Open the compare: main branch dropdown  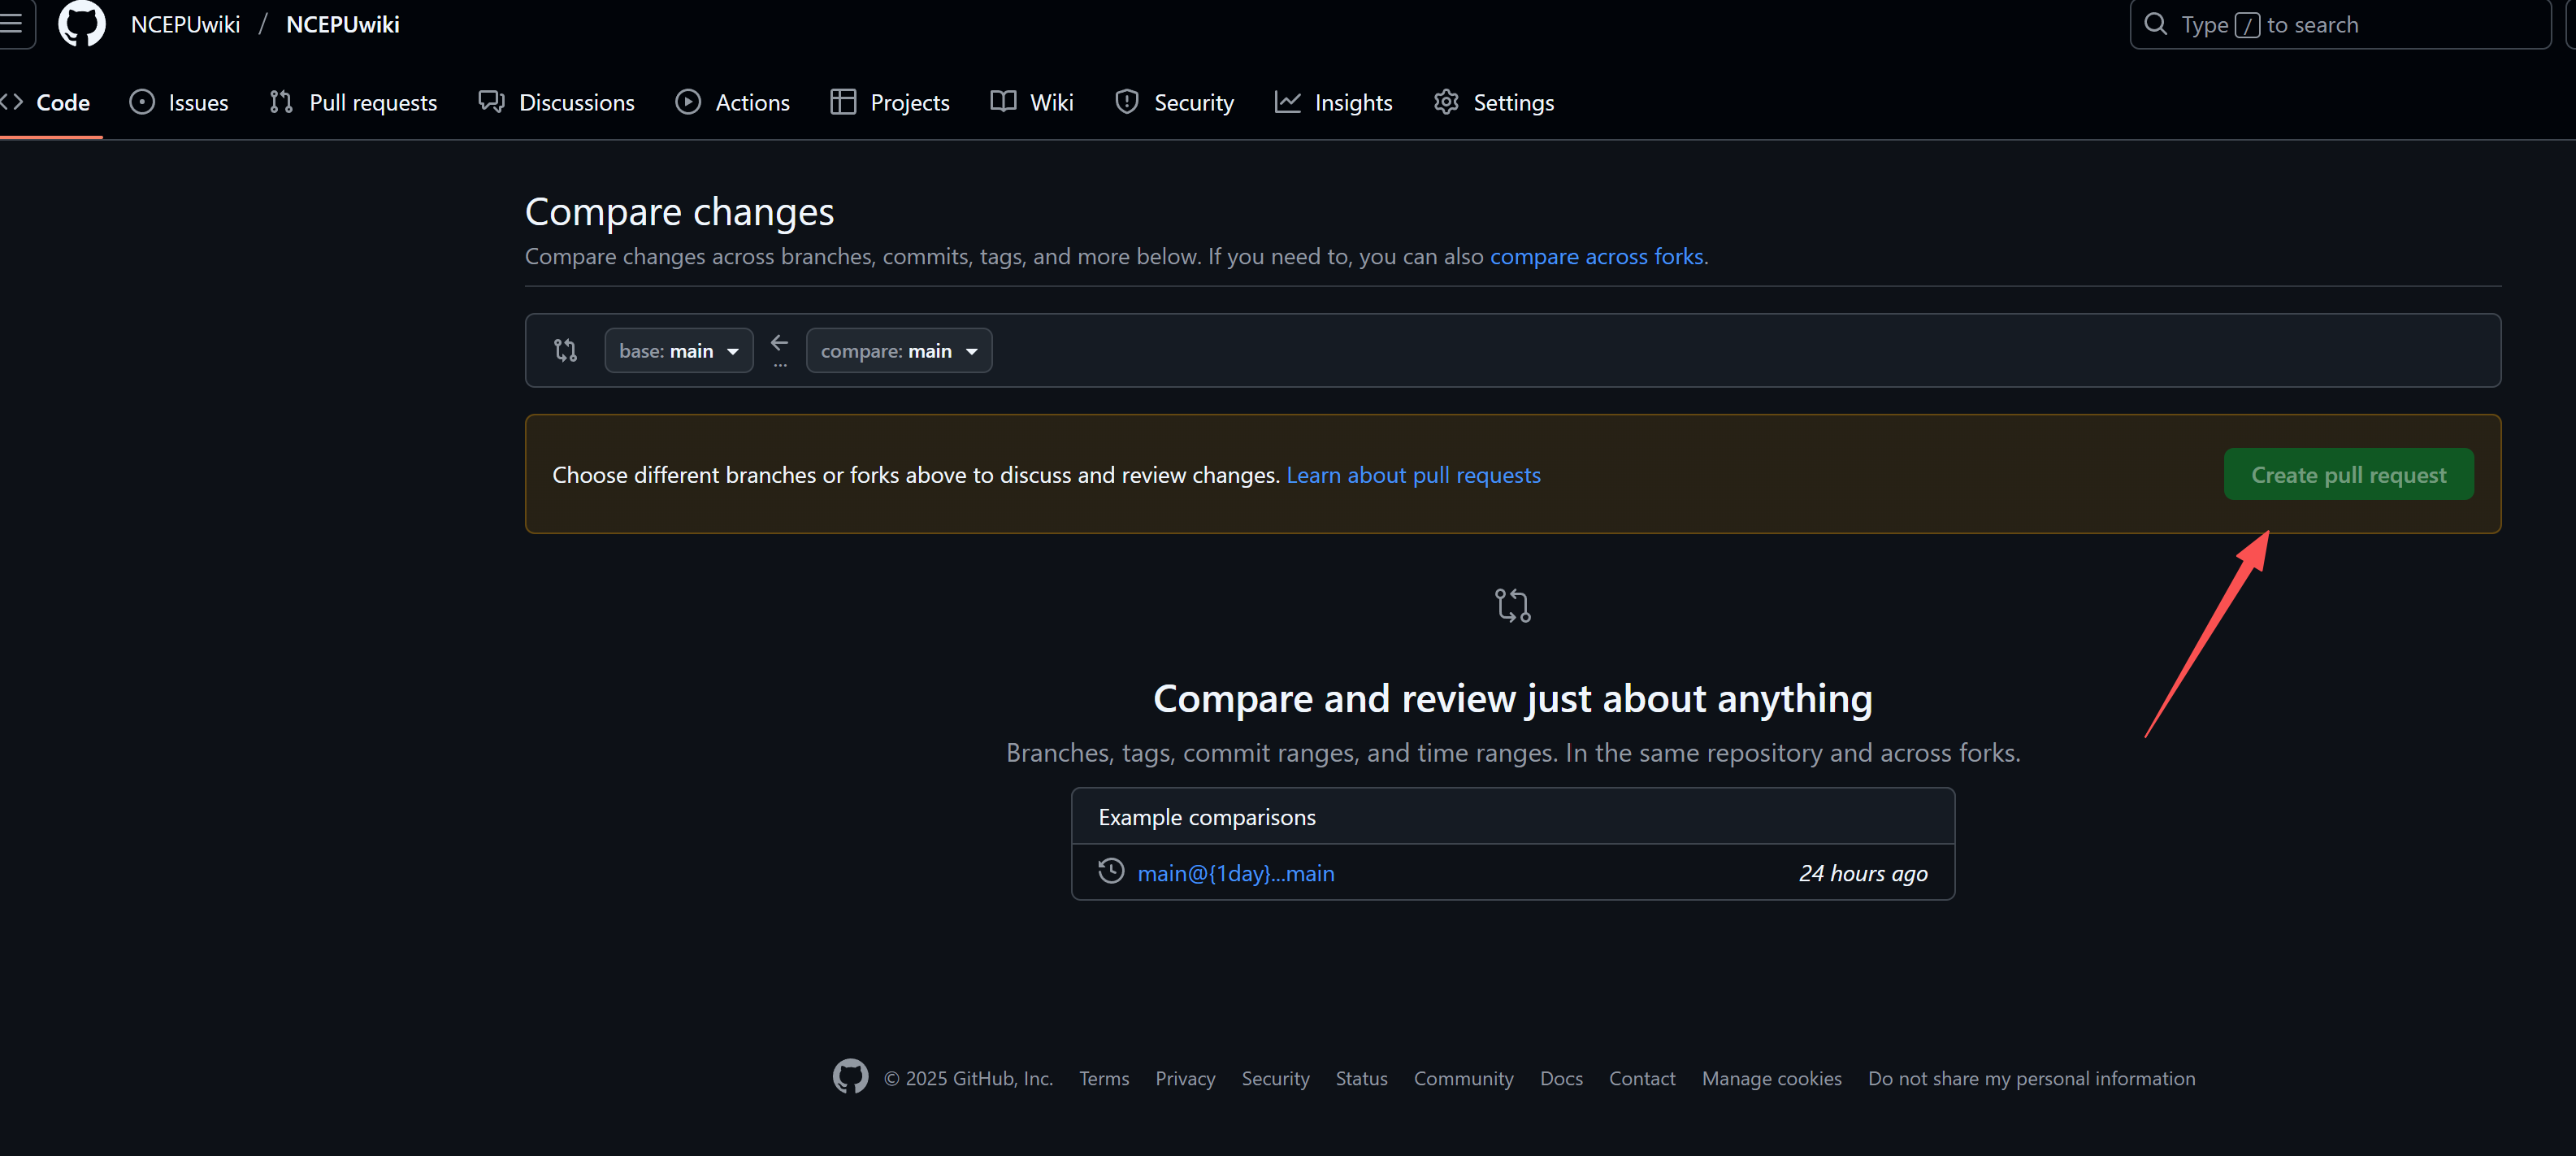898,350
